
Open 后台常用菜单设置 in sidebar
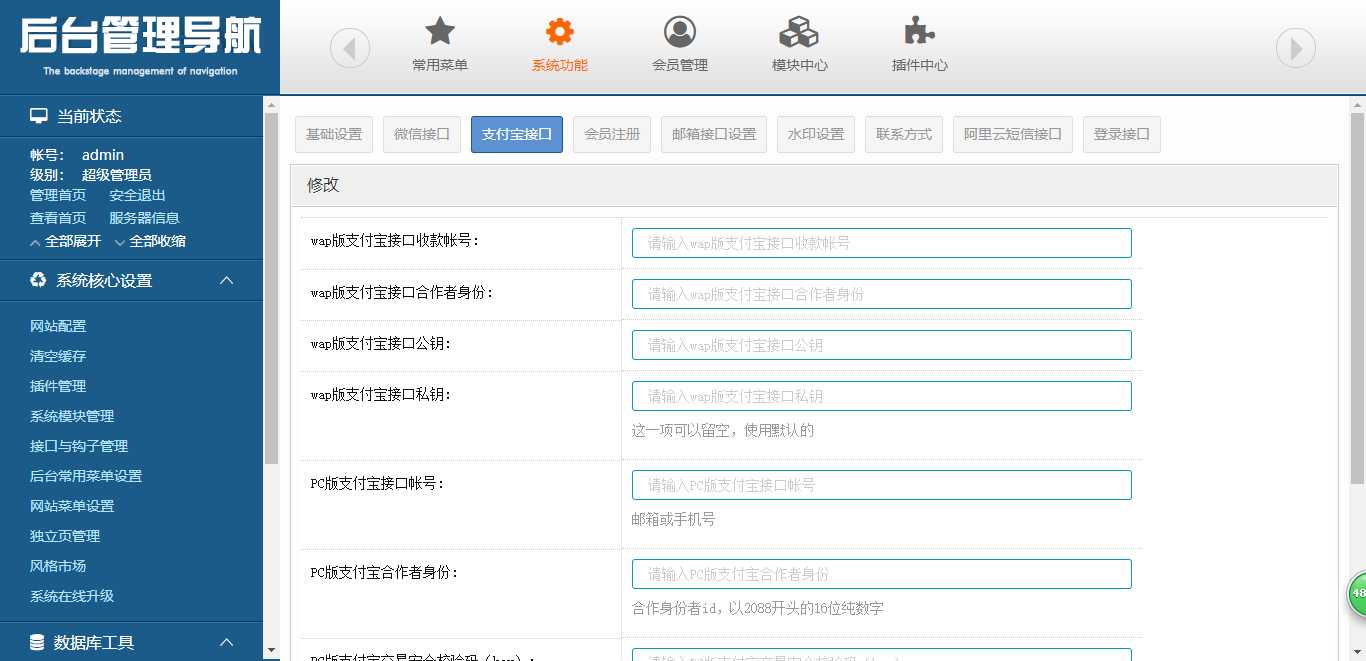coord(86,476)
